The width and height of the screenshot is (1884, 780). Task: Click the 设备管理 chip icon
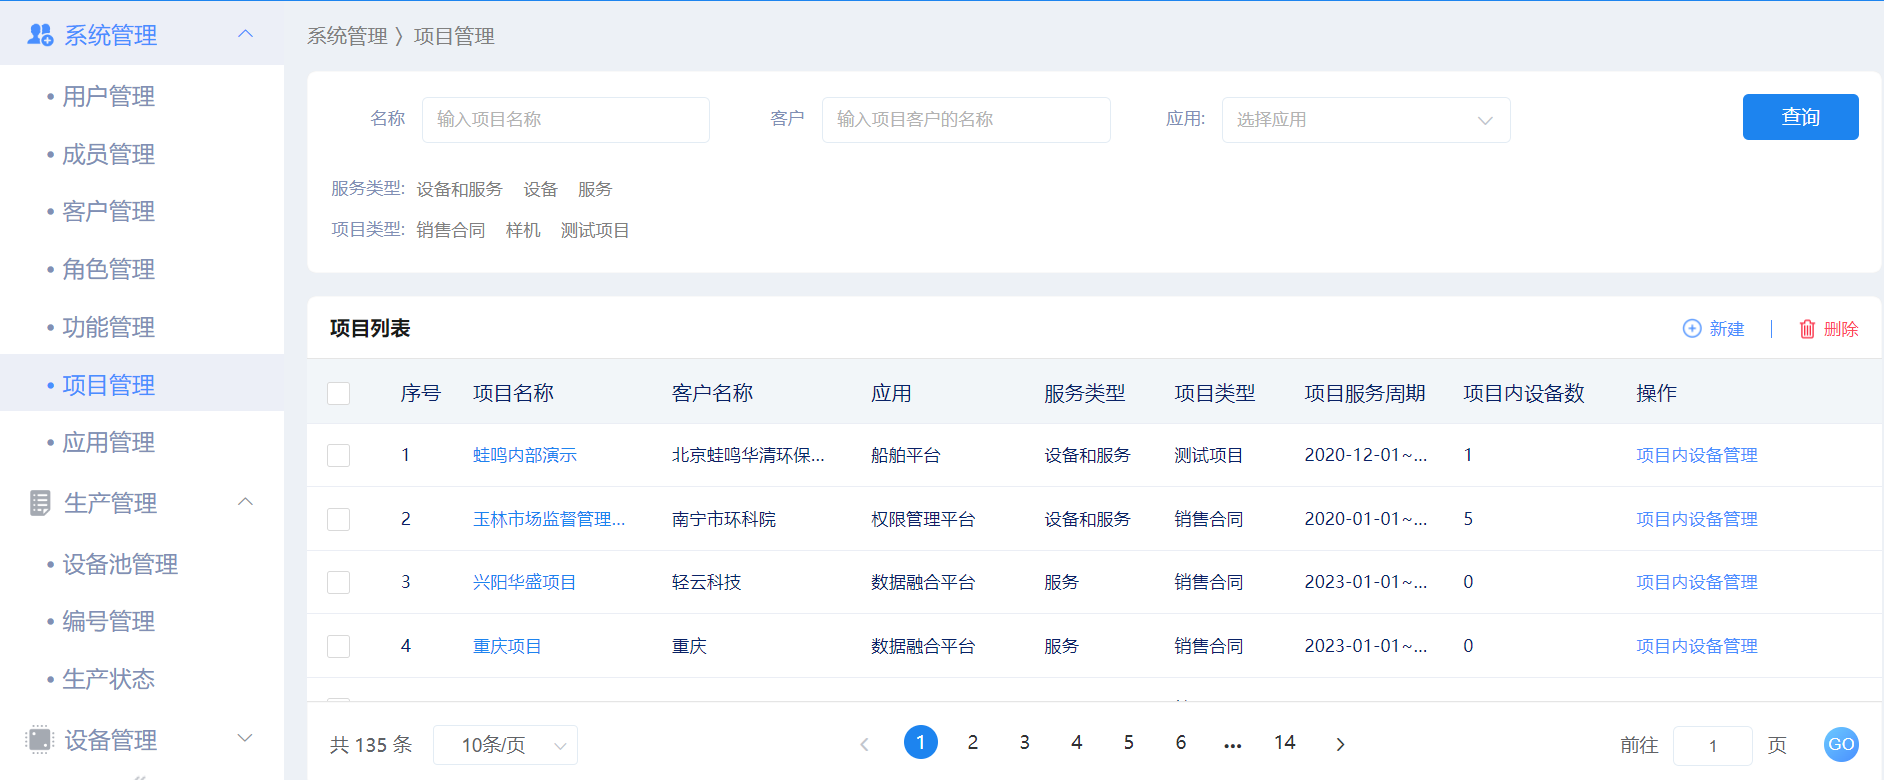(x=40, y=740)
